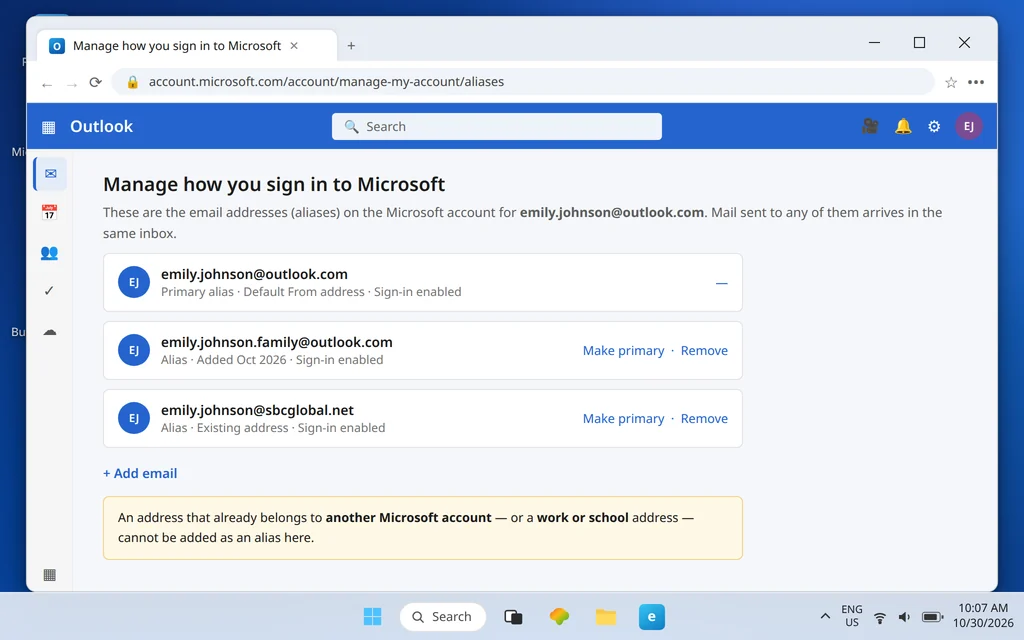Image resolution: width=1024 pixels, height=640 pixels.
Task: Open Mail in the left sidebar
Action: point(50,174)
